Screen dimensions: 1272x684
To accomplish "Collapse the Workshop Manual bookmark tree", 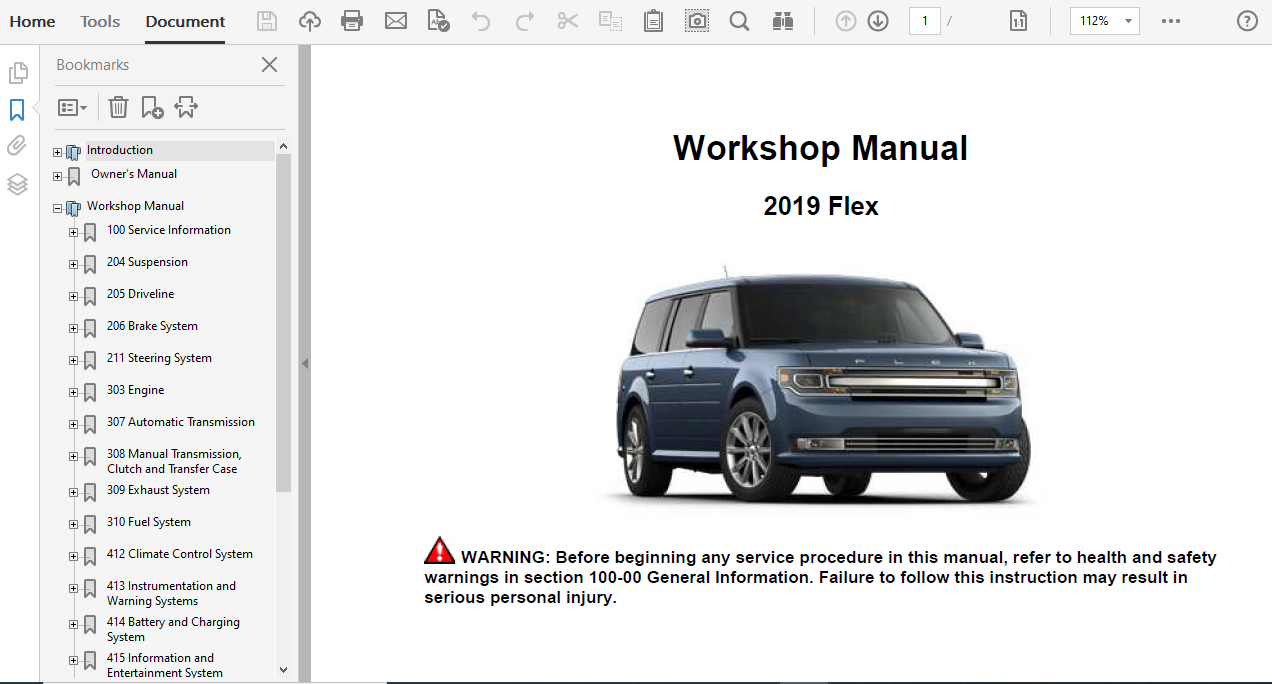I will 58,208.
